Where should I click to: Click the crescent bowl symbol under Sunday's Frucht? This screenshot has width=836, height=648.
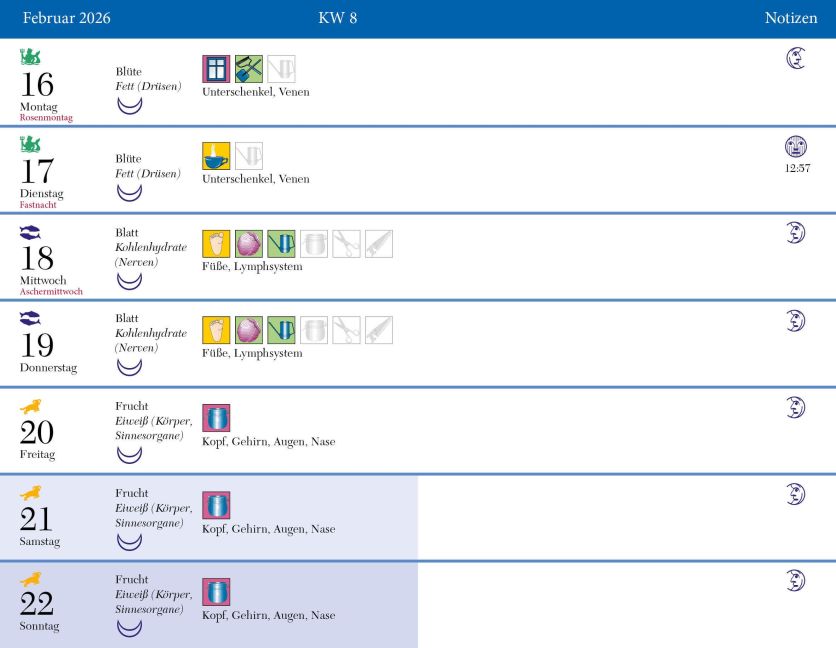click(x=130, y=628)
